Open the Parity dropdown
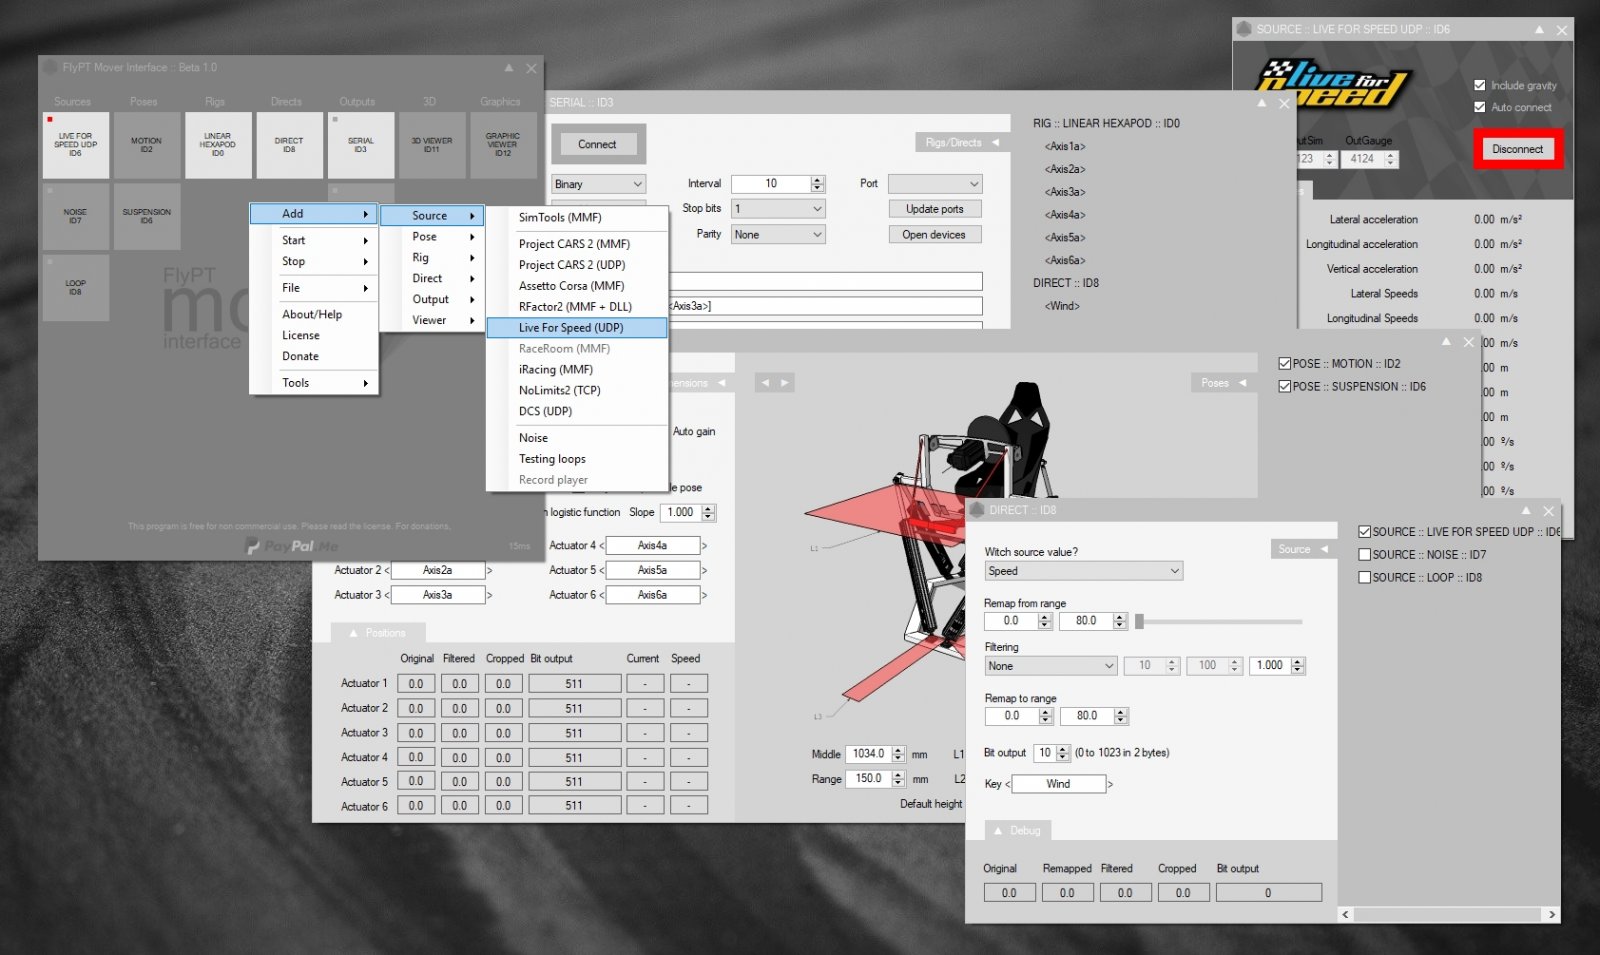 click(x=777, y=235)
